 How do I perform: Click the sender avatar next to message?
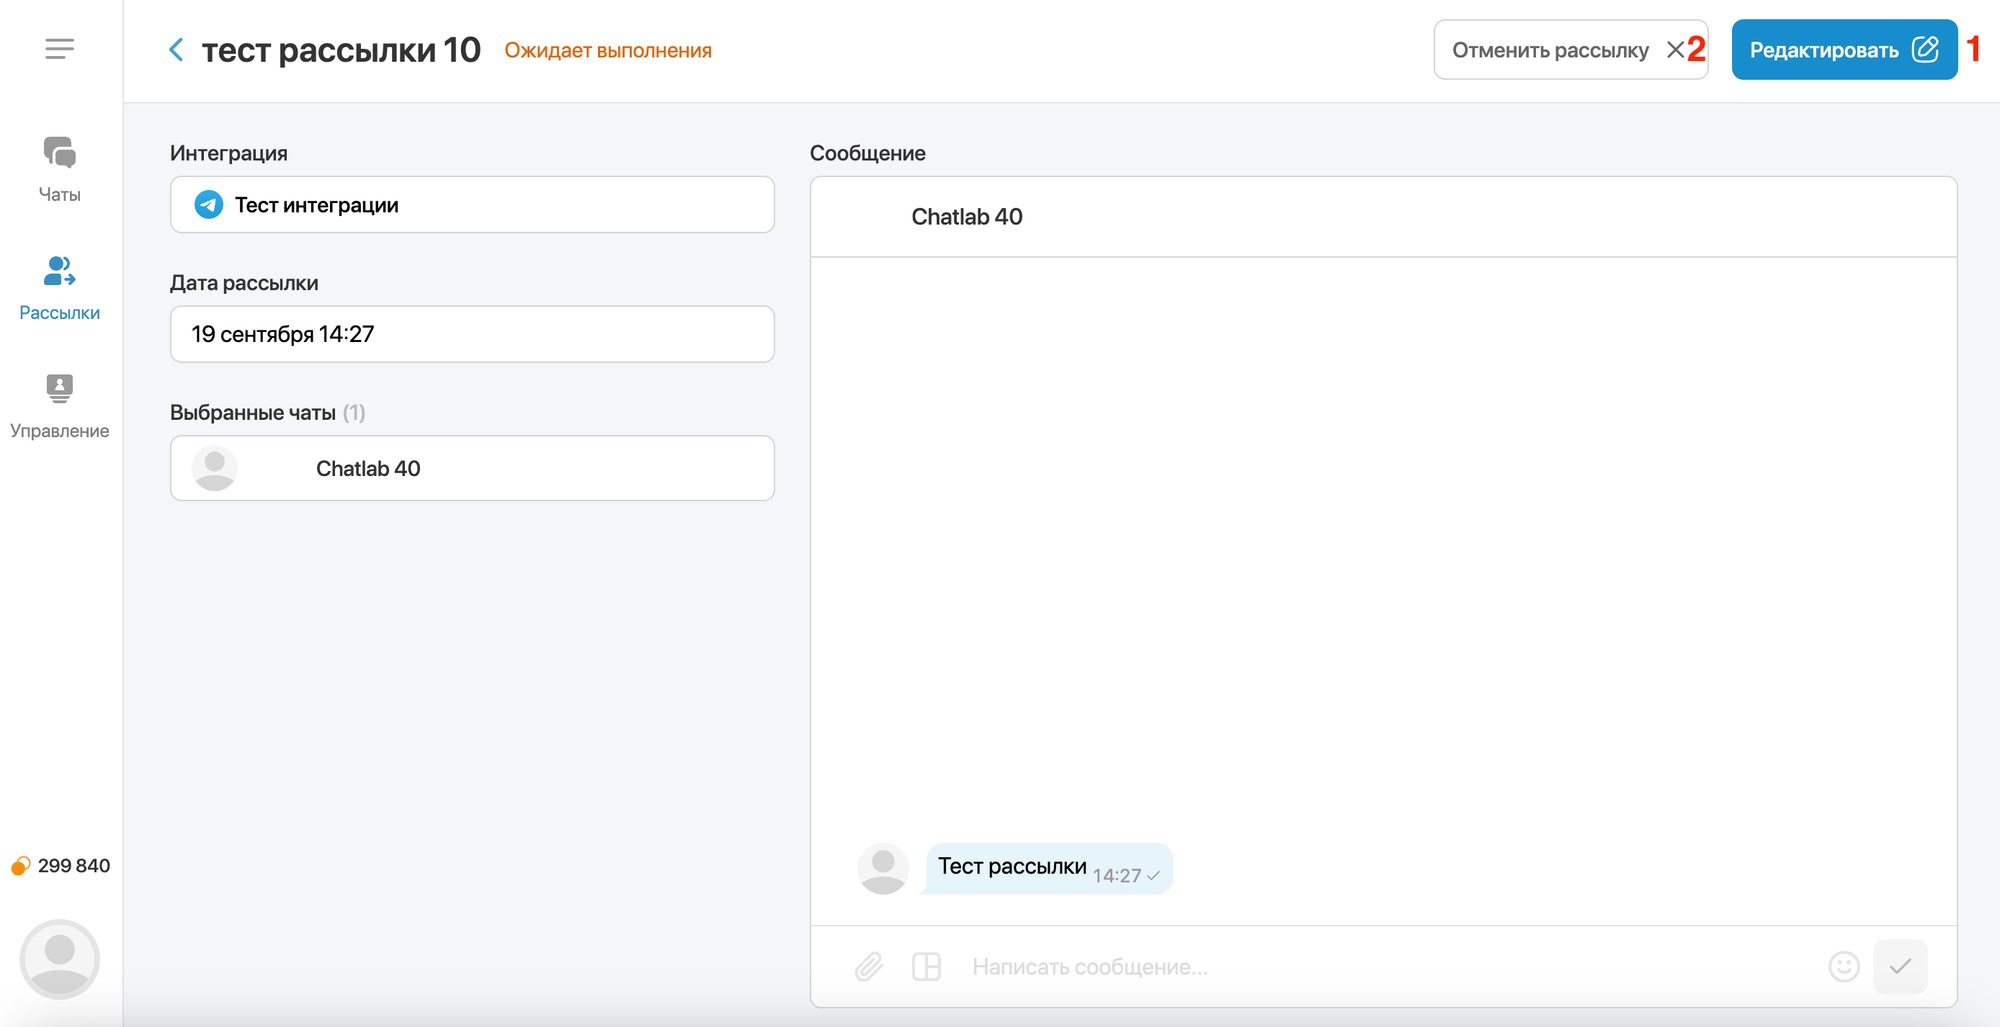pos(883,868)
